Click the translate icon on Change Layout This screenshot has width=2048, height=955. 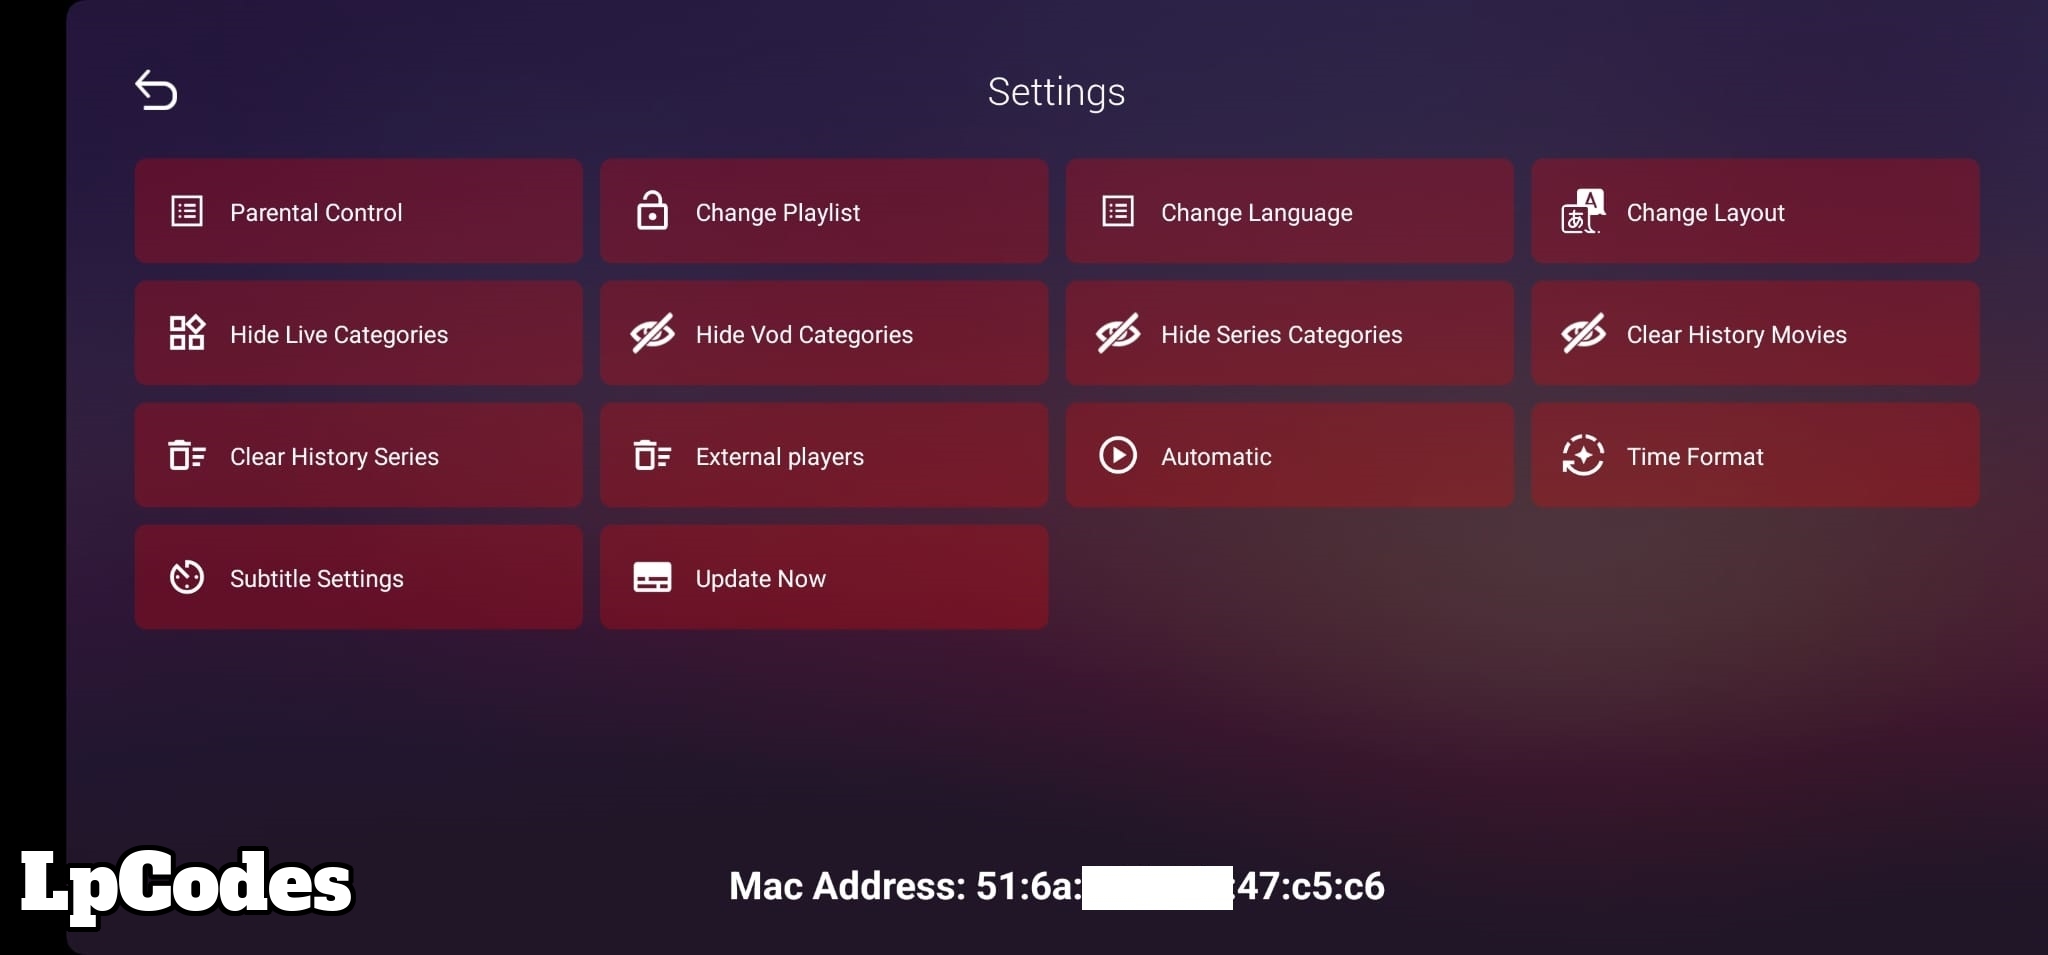point(1583,211)
